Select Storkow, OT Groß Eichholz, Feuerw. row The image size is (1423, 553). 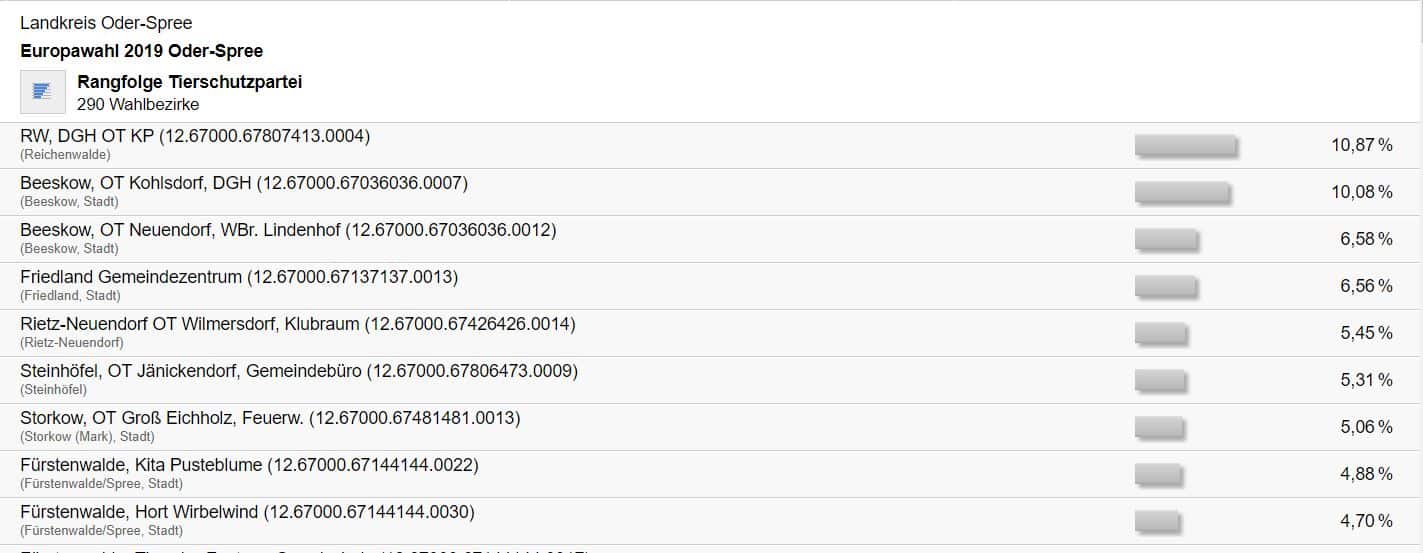270,419
